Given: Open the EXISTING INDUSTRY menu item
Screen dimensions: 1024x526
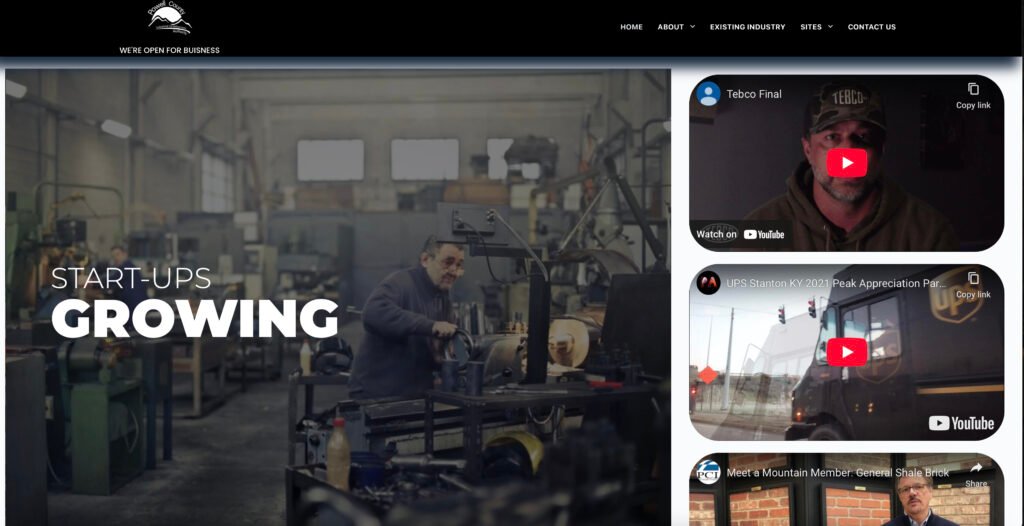Looking at the screenshot, I should (747, 27).
